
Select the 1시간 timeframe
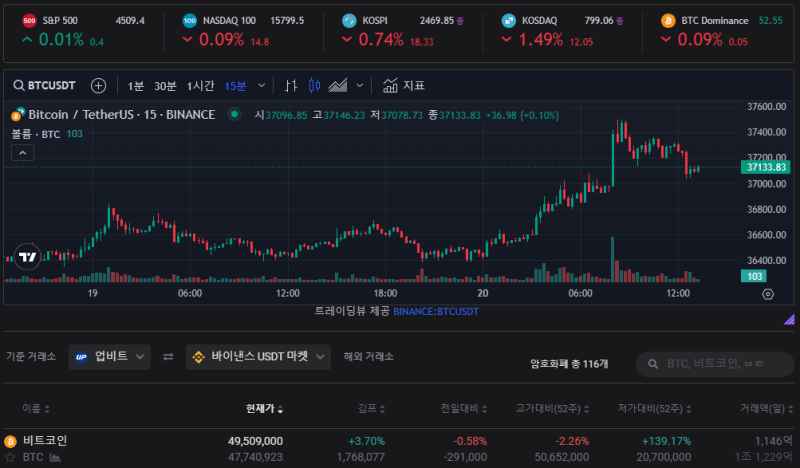pyautogui.click(x=201, y=86)
